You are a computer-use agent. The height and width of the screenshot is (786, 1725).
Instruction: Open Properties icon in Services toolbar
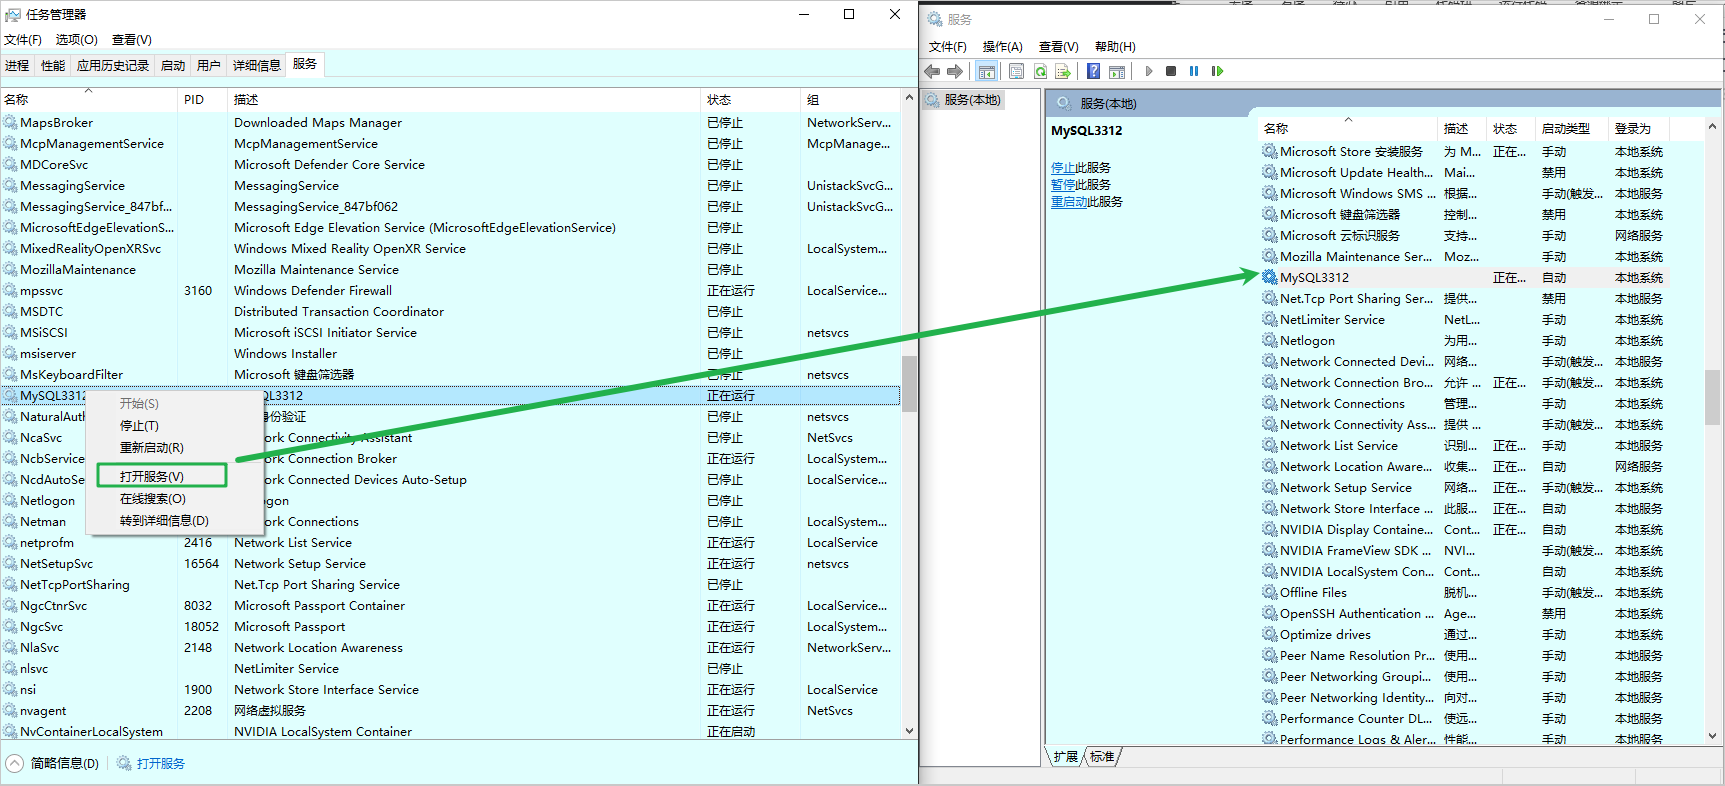pyautogui.click(x=1016, y=71)
